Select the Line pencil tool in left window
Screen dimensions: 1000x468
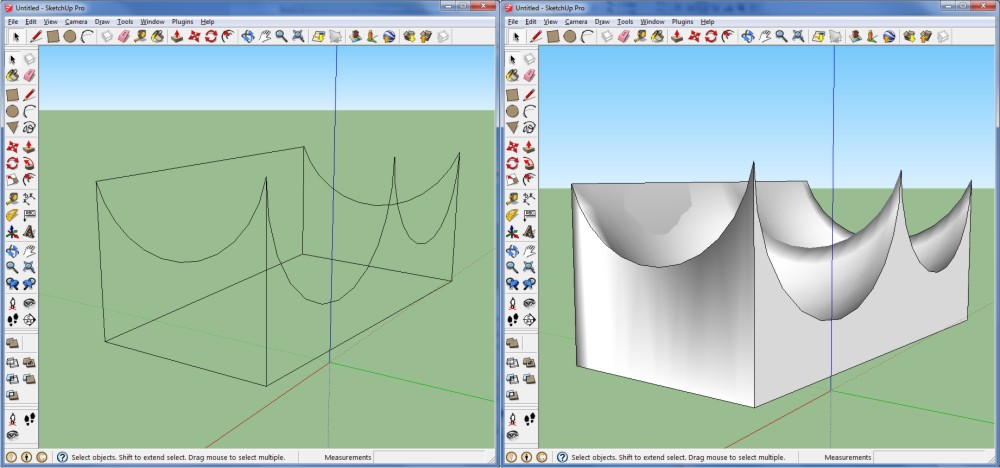point(36,36)
